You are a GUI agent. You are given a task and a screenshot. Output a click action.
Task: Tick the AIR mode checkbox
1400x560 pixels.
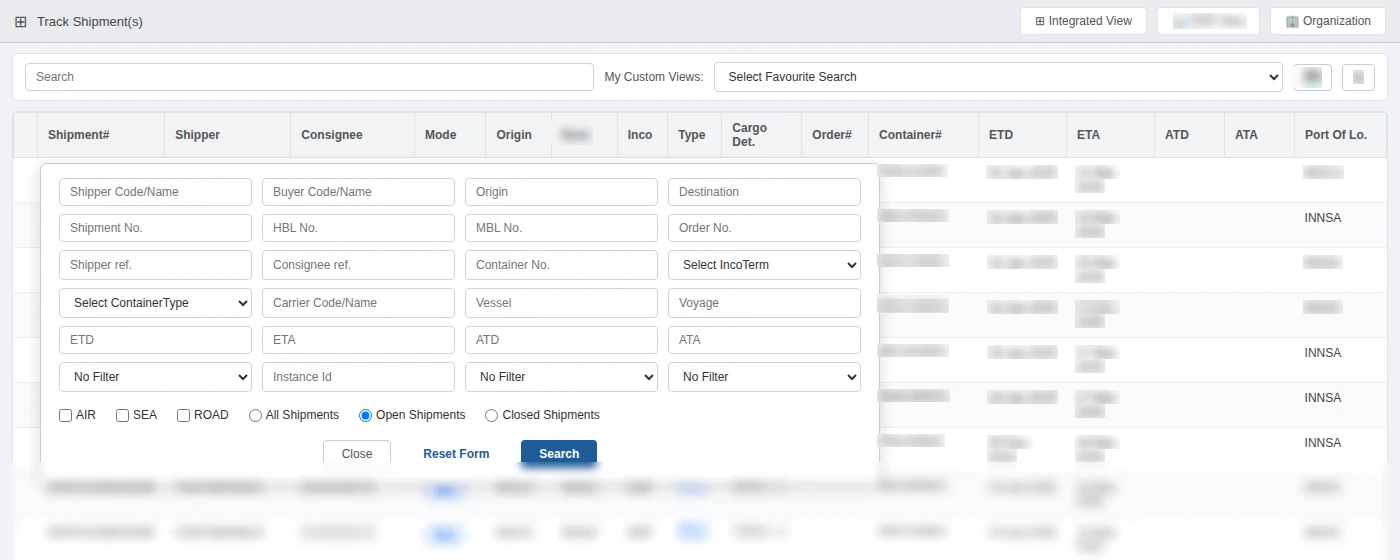click(66, 415)
